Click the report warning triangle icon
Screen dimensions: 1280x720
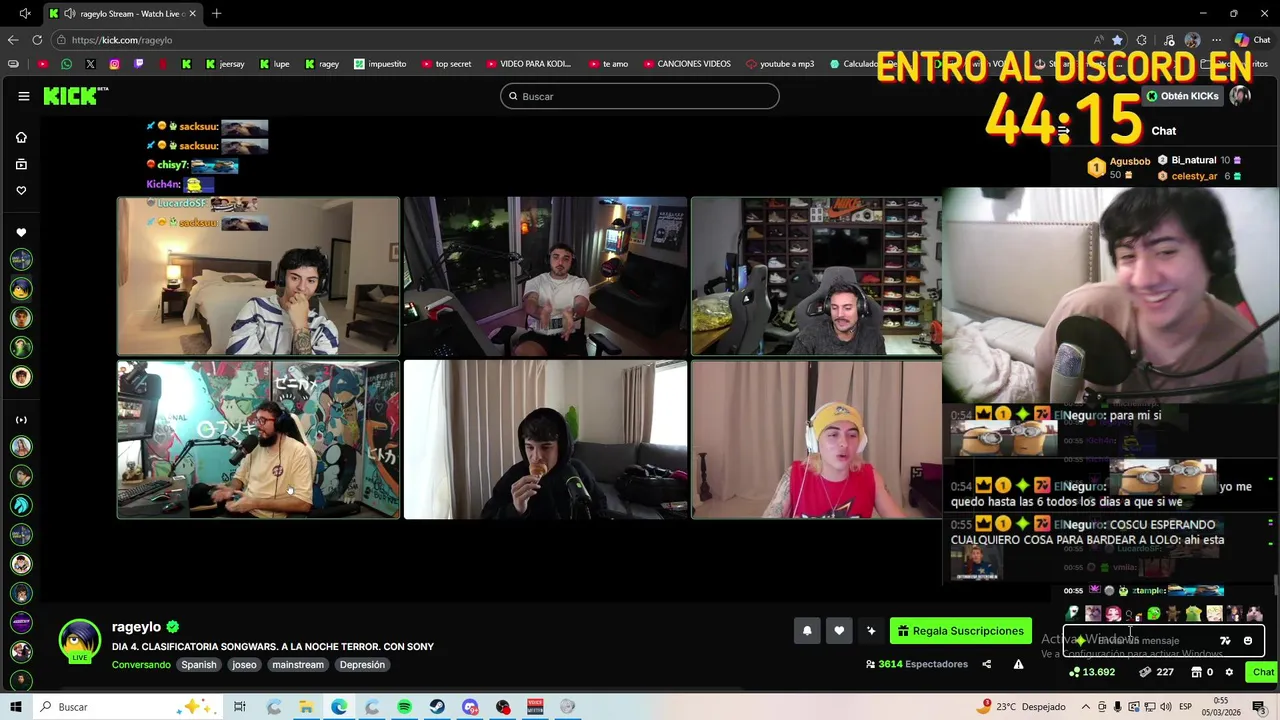pos(1018,664)
